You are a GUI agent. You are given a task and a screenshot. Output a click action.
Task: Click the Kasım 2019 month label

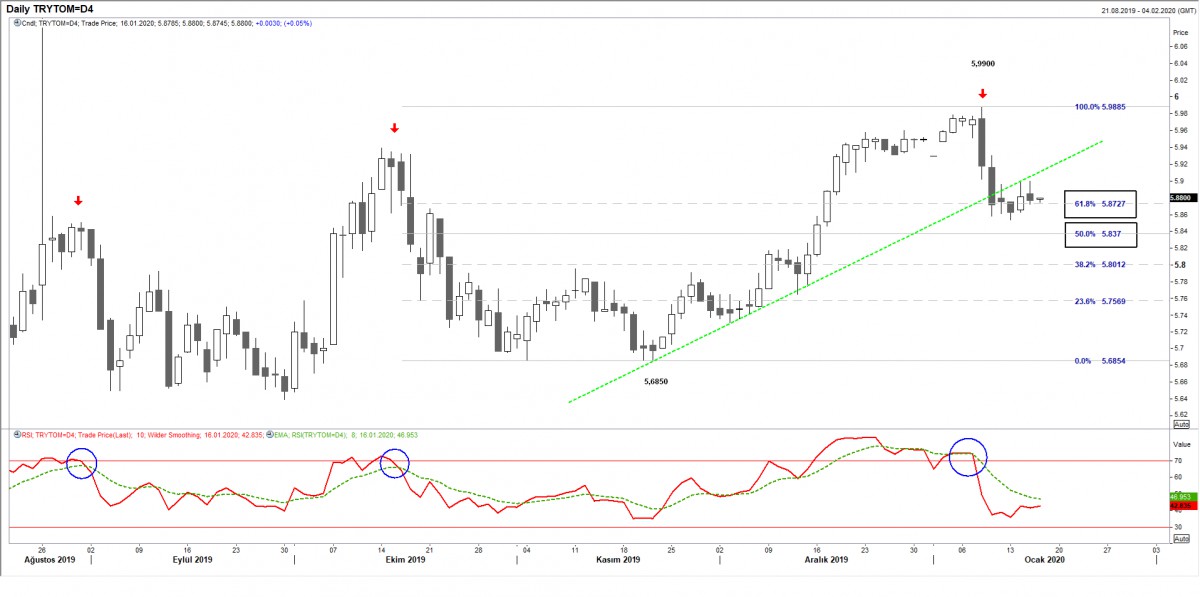(x=616, y=560)
